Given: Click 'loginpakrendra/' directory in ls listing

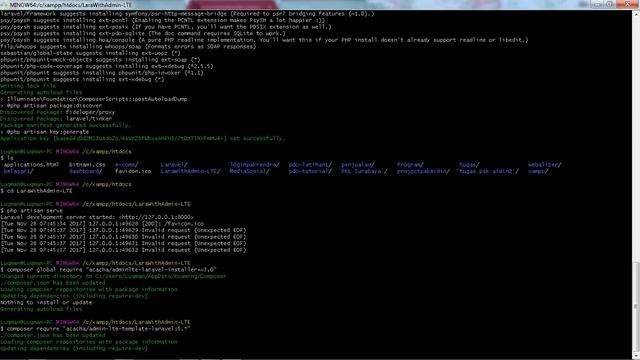Looking at the screenshot, I should [x=254, y=164].
